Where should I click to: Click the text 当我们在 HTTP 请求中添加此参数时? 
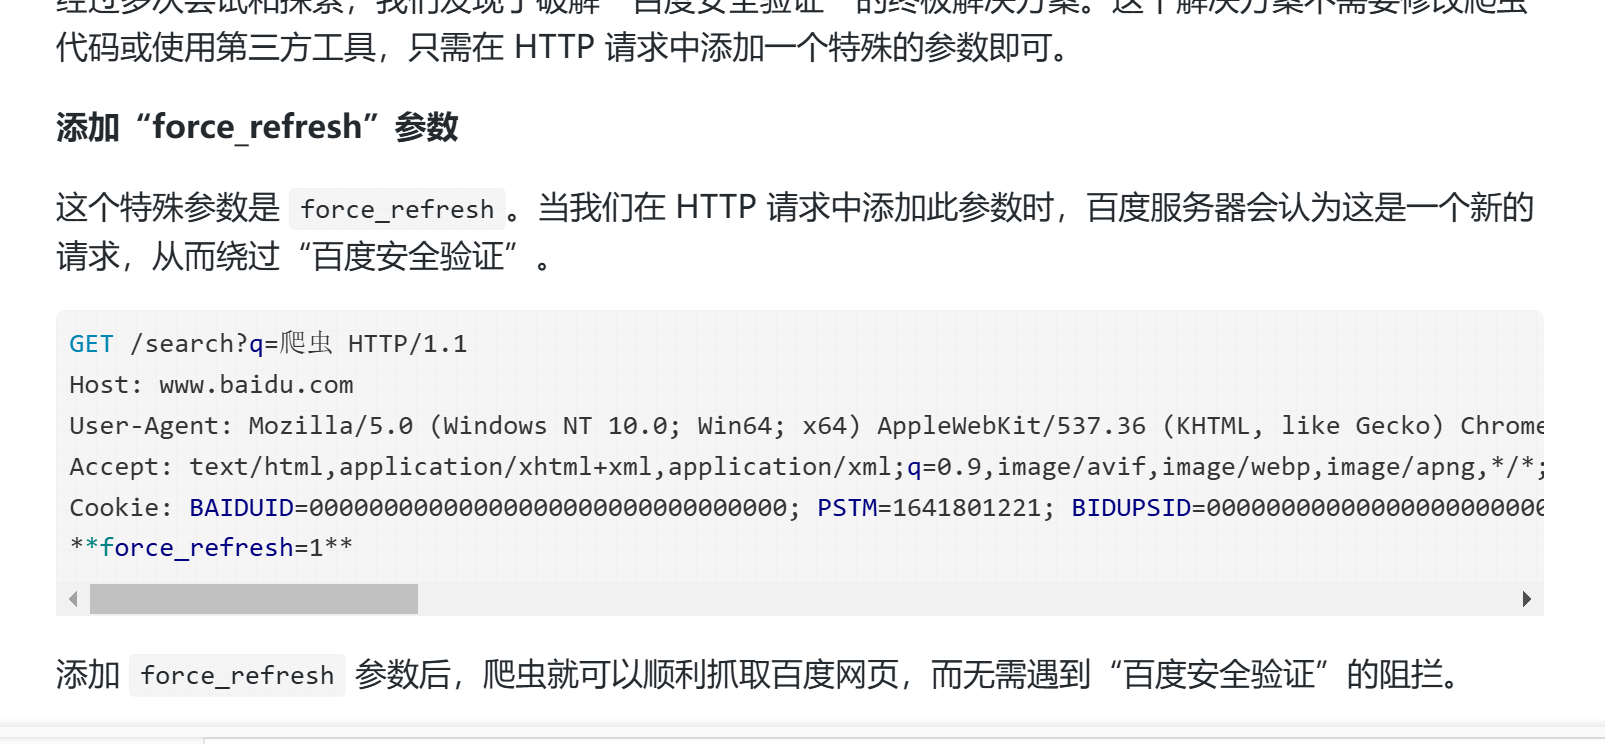click(x=796, y=208)
